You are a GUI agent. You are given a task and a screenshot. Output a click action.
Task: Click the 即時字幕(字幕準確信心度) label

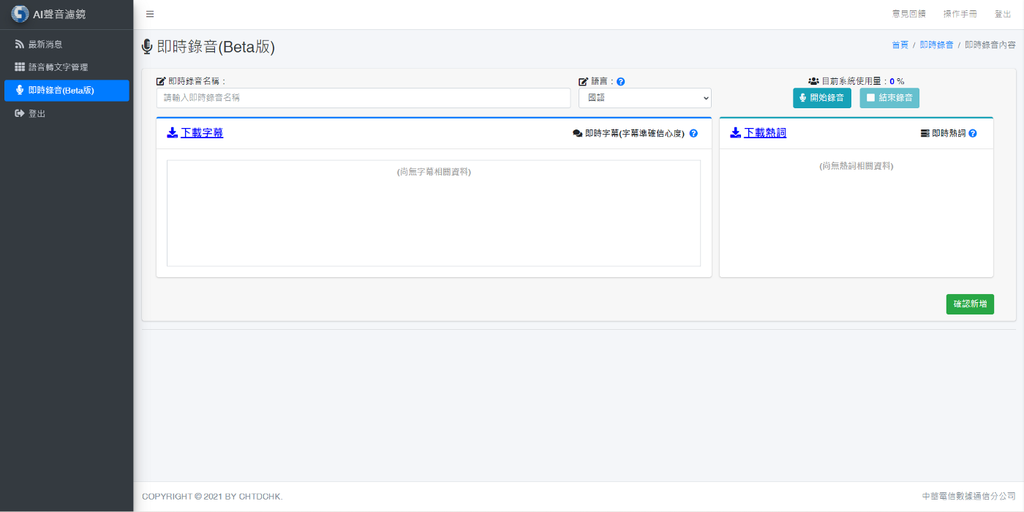(x=635, y=133)
